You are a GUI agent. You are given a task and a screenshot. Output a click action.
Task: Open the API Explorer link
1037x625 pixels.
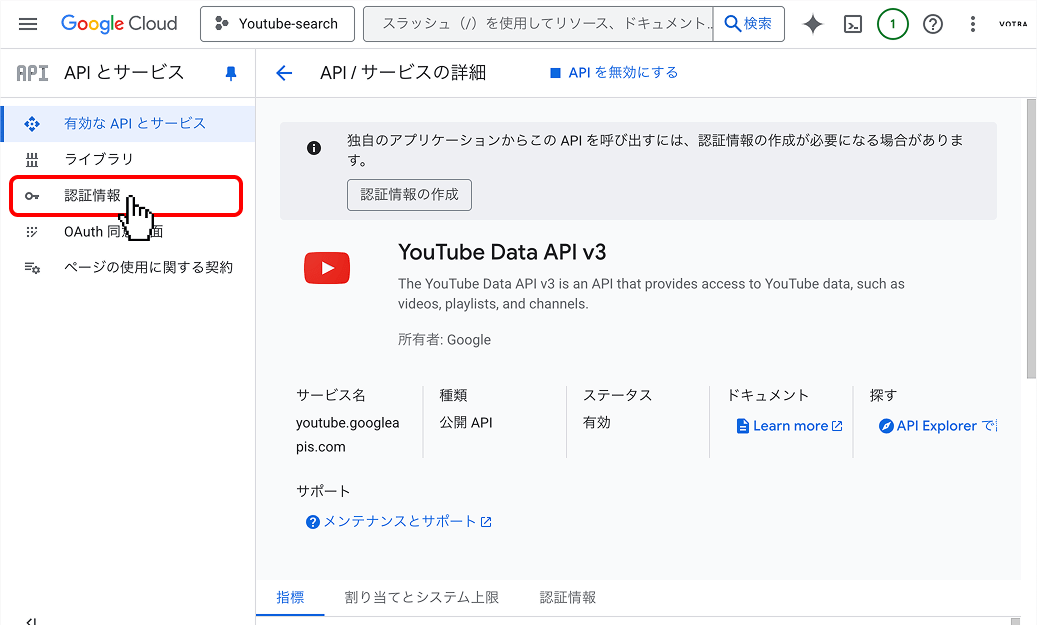pos(938,426)
